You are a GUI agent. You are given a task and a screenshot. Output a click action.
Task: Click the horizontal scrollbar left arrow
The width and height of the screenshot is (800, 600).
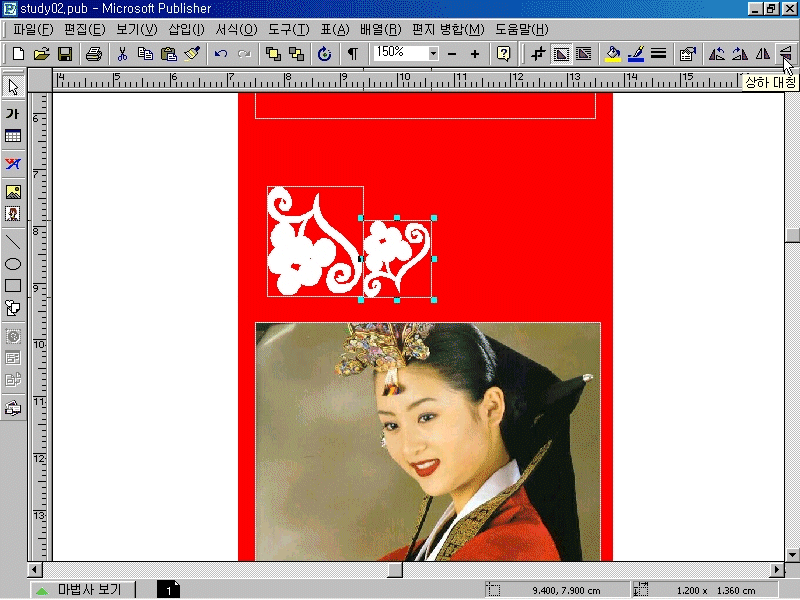(x=35, y=569)
